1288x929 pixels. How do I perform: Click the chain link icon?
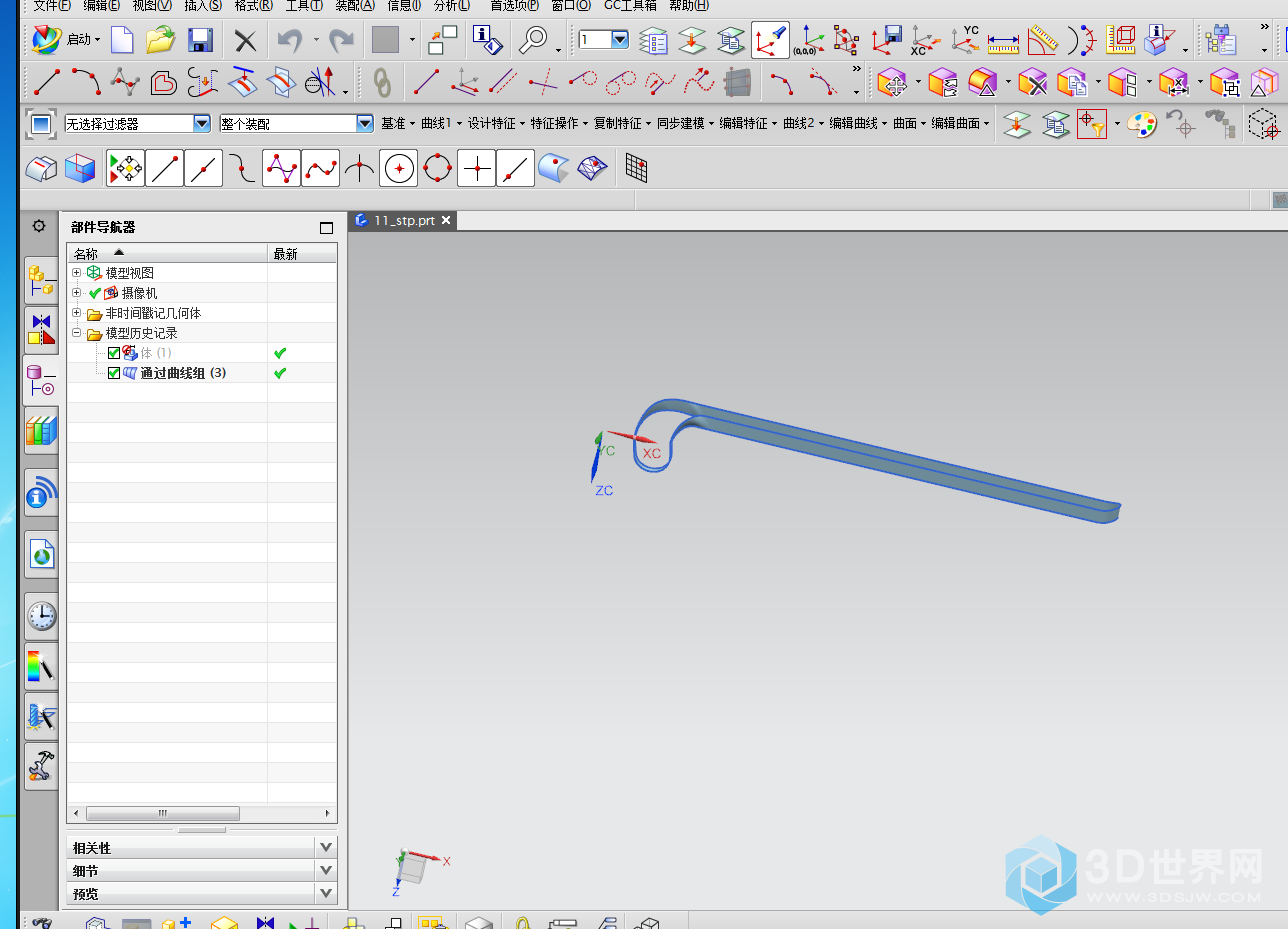pyautogui.click(x=381, y=82)
